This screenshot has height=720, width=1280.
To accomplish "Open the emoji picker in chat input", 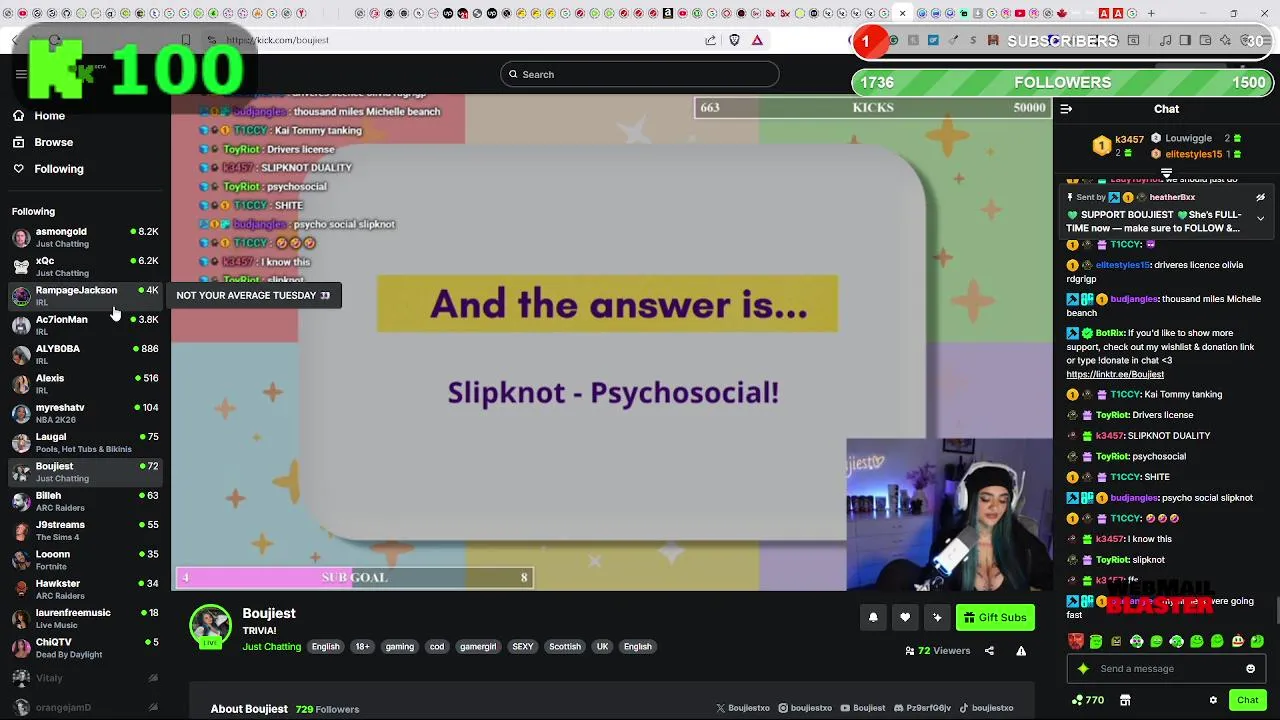I will pyautogui.click(x=1250, y=669).
